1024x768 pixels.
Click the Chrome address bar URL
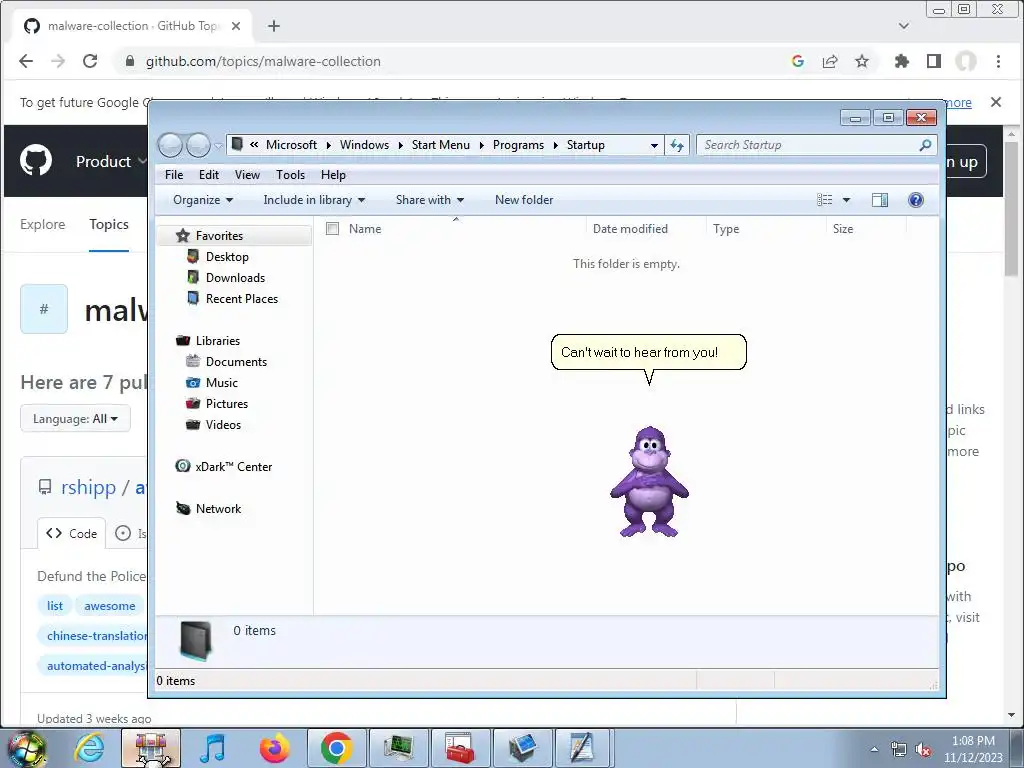coord(263,61)
